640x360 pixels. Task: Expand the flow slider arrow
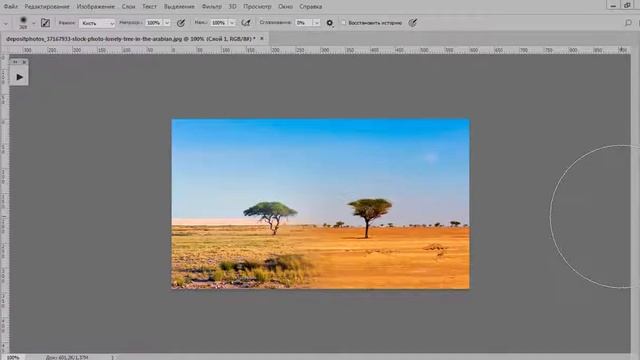(232, 23)
